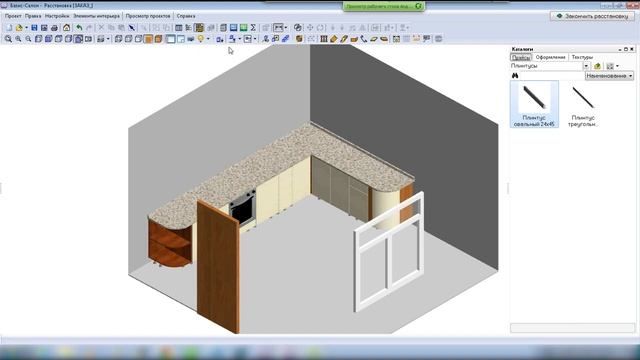640x360 pixels.
Task: Open the Настройки menu
Action: [x=57, y=16]
